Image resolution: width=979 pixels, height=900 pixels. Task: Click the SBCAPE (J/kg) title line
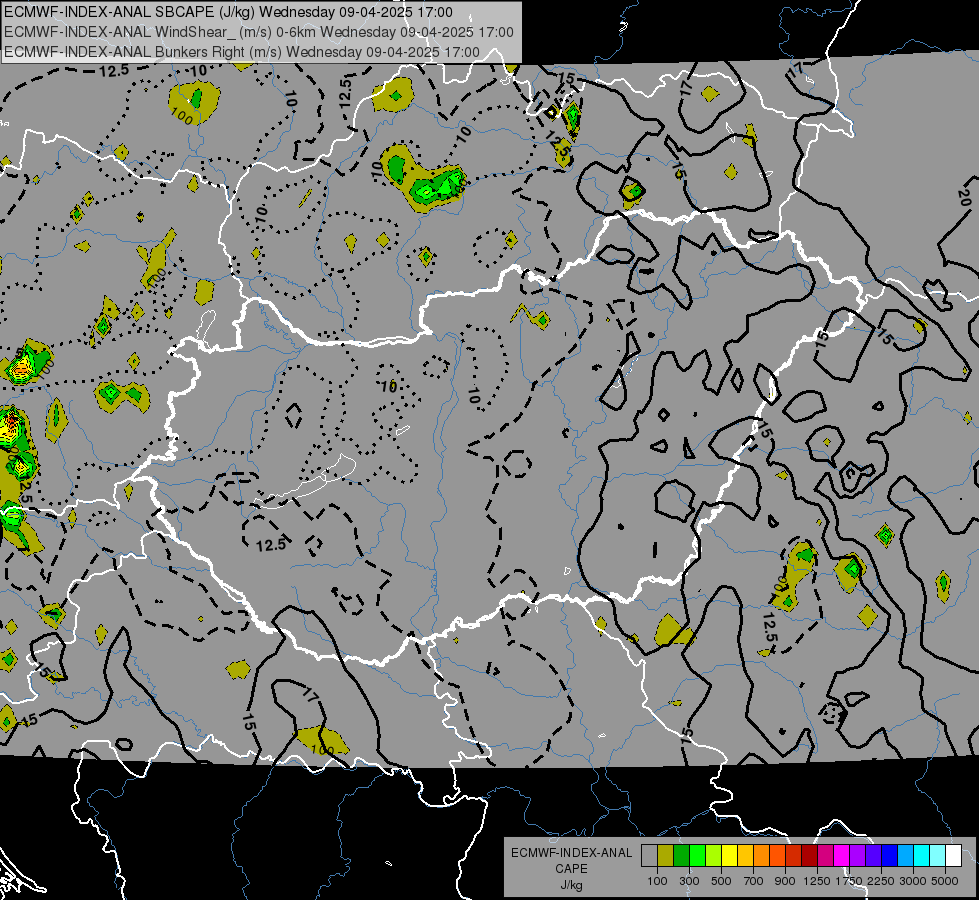(229, 12)
